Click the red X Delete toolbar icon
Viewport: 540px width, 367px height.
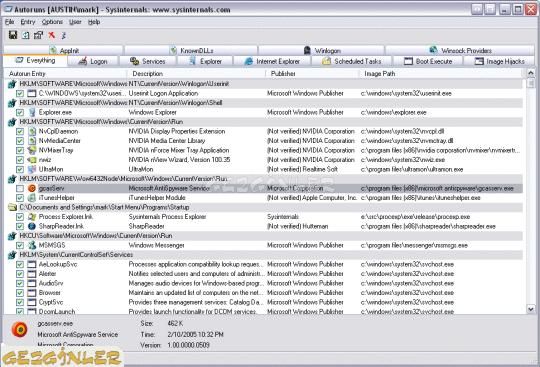click(52, 35)
